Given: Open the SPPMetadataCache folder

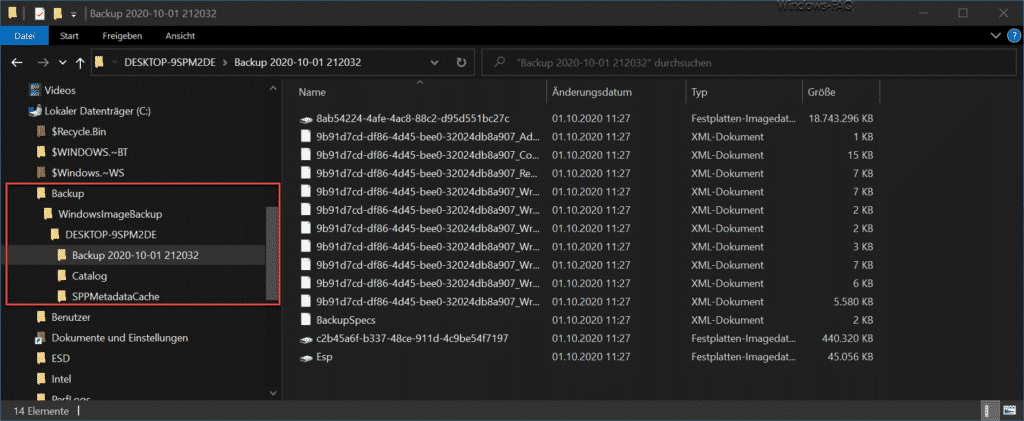Looking at the screenshot, I should (116, 296).
